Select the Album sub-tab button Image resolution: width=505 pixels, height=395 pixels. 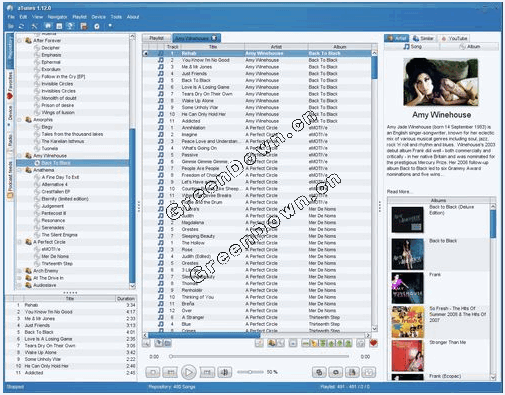click(469, 47)
